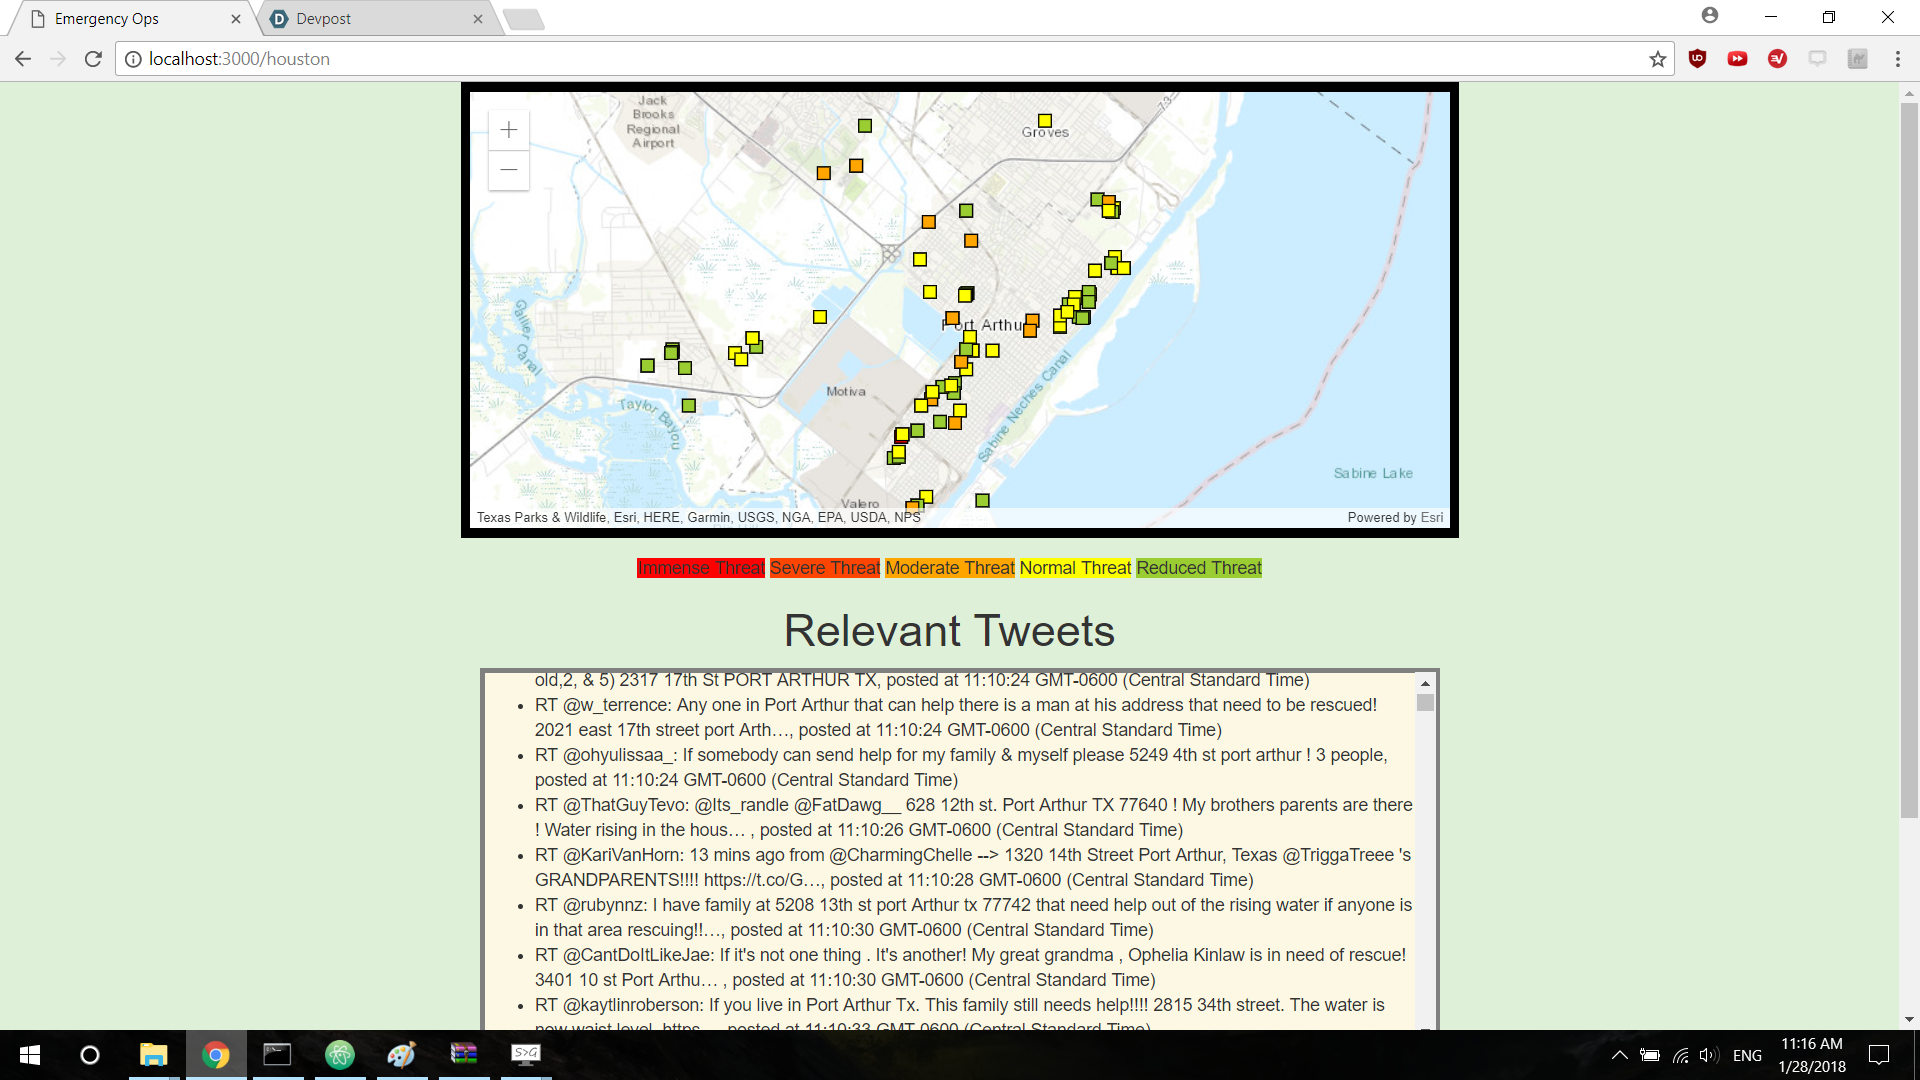Screen dimensions: 1920x1080
Task: Close the Devpost tab
Action: [x=478, y=19]
